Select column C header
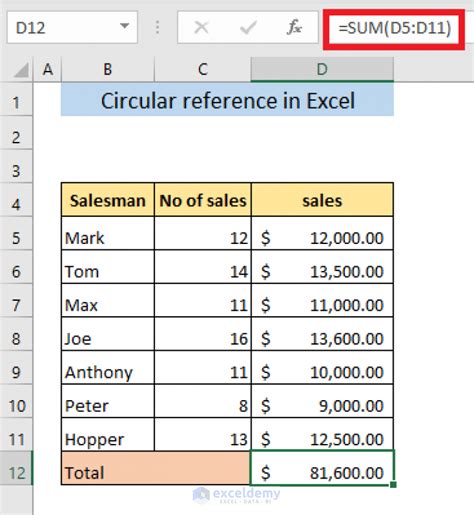This screenshot has width=474, height=515. pos(203,69)
